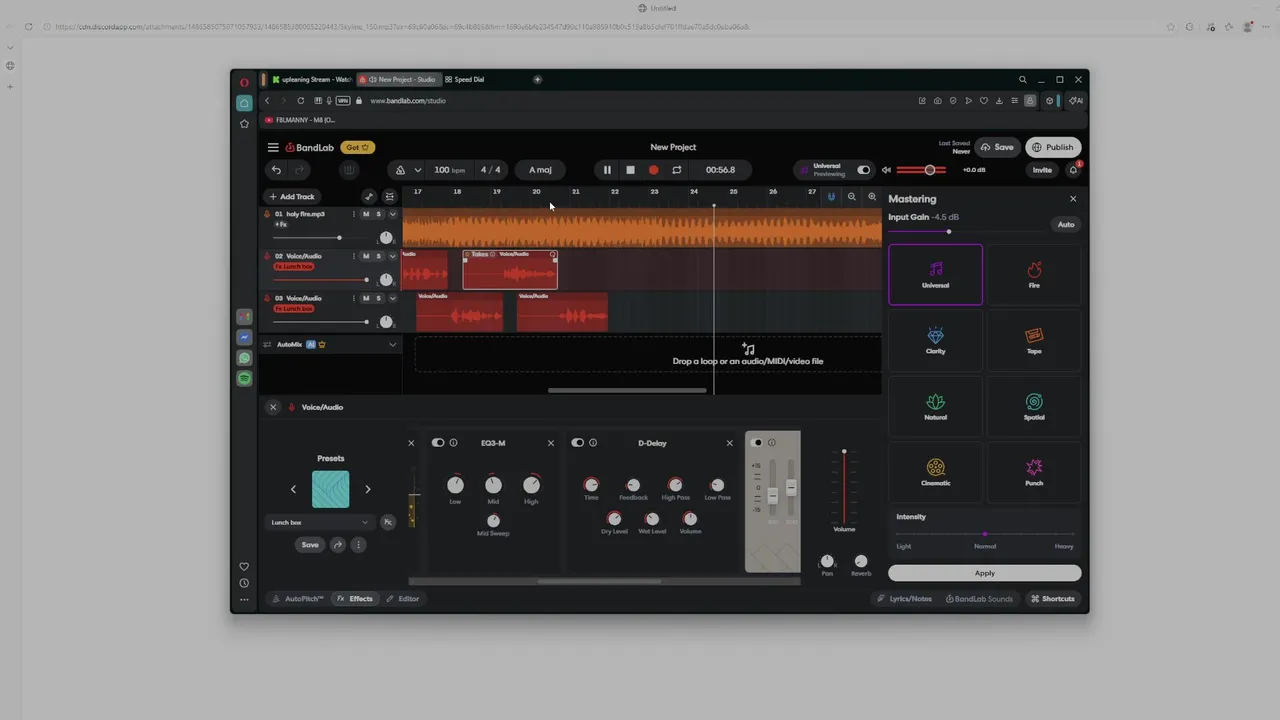Open the A maj key selector
The width and height of the screenshot is (1280, 720).
point(540,170)
